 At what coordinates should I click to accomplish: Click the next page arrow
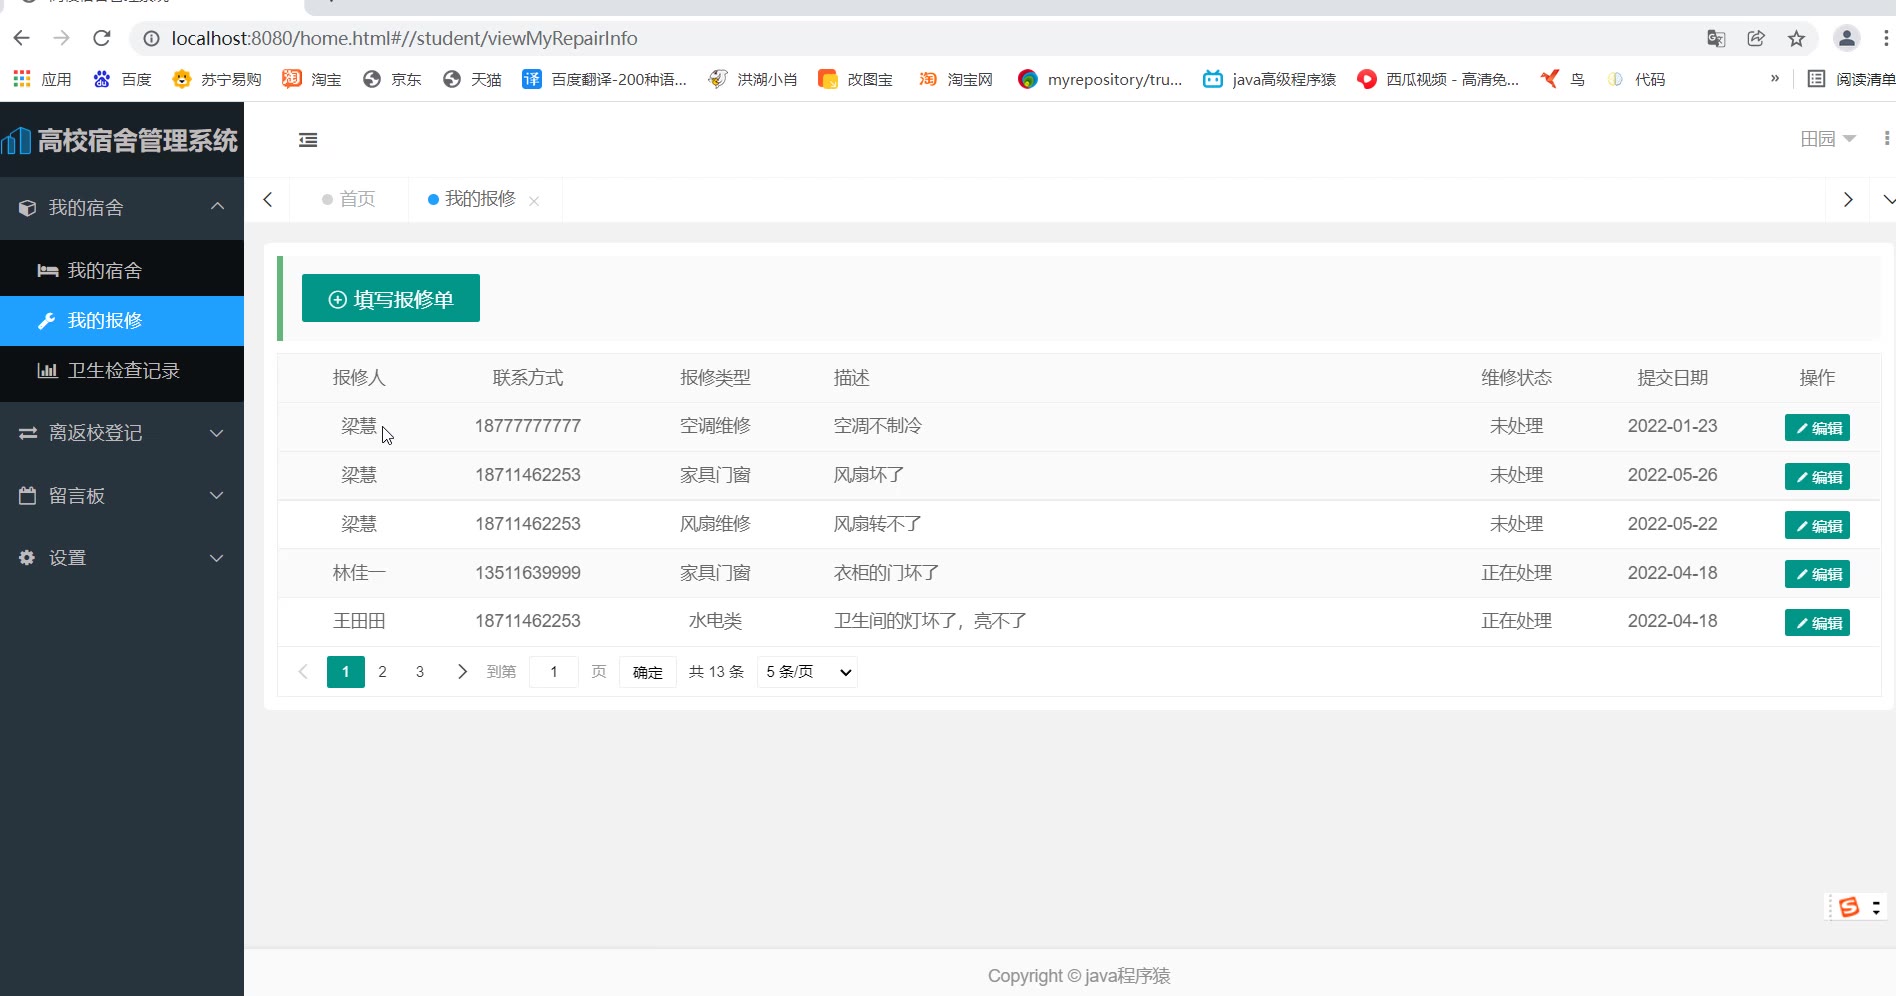[x=462, y=672]
